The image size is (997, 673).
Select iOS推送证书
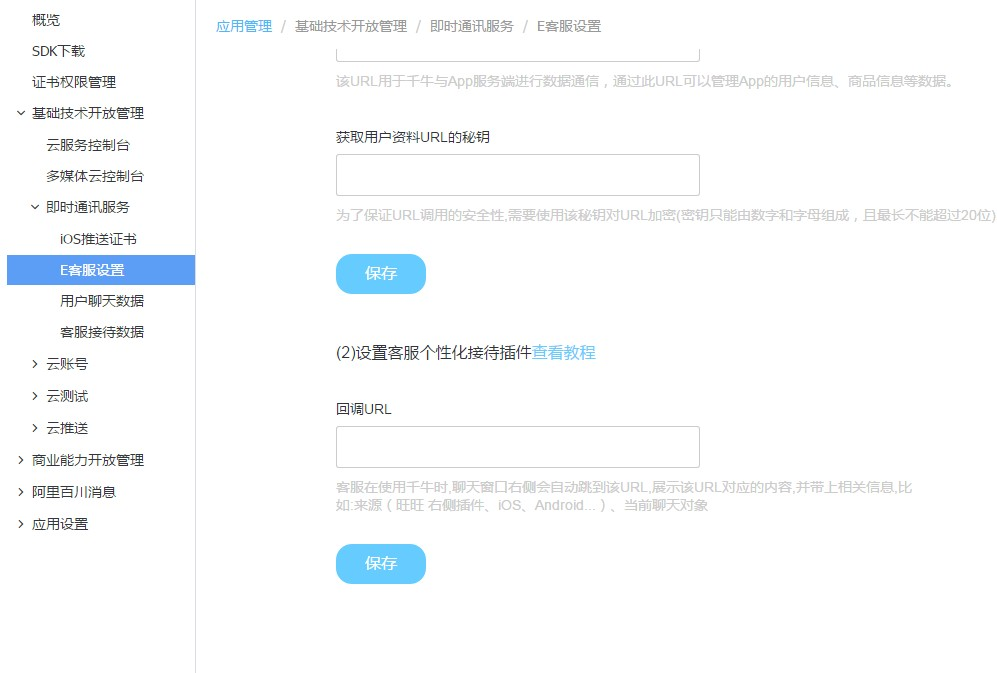pyautogui.click(x=98, y=239)
